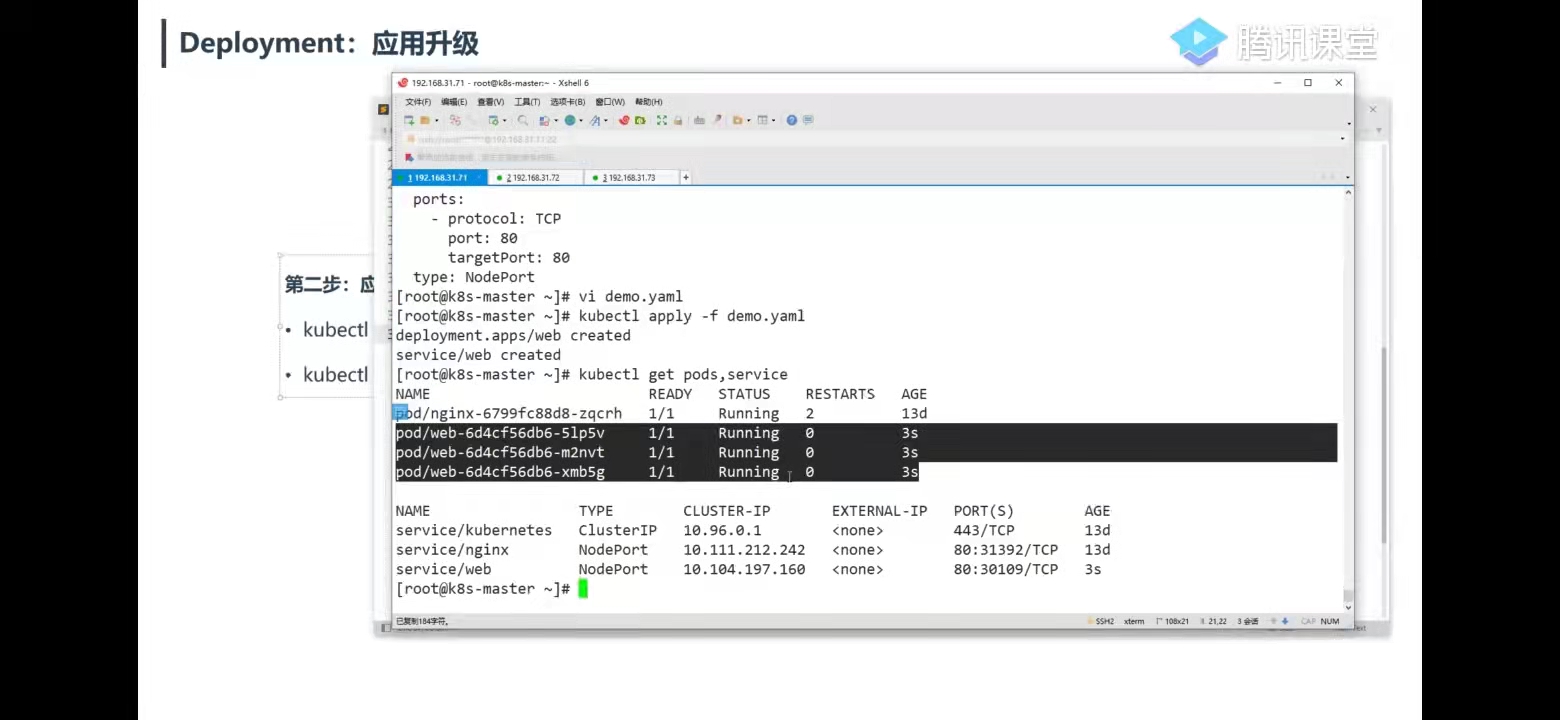Click the Open Session folder icon
1560x720 pixels.
(424, 120)
